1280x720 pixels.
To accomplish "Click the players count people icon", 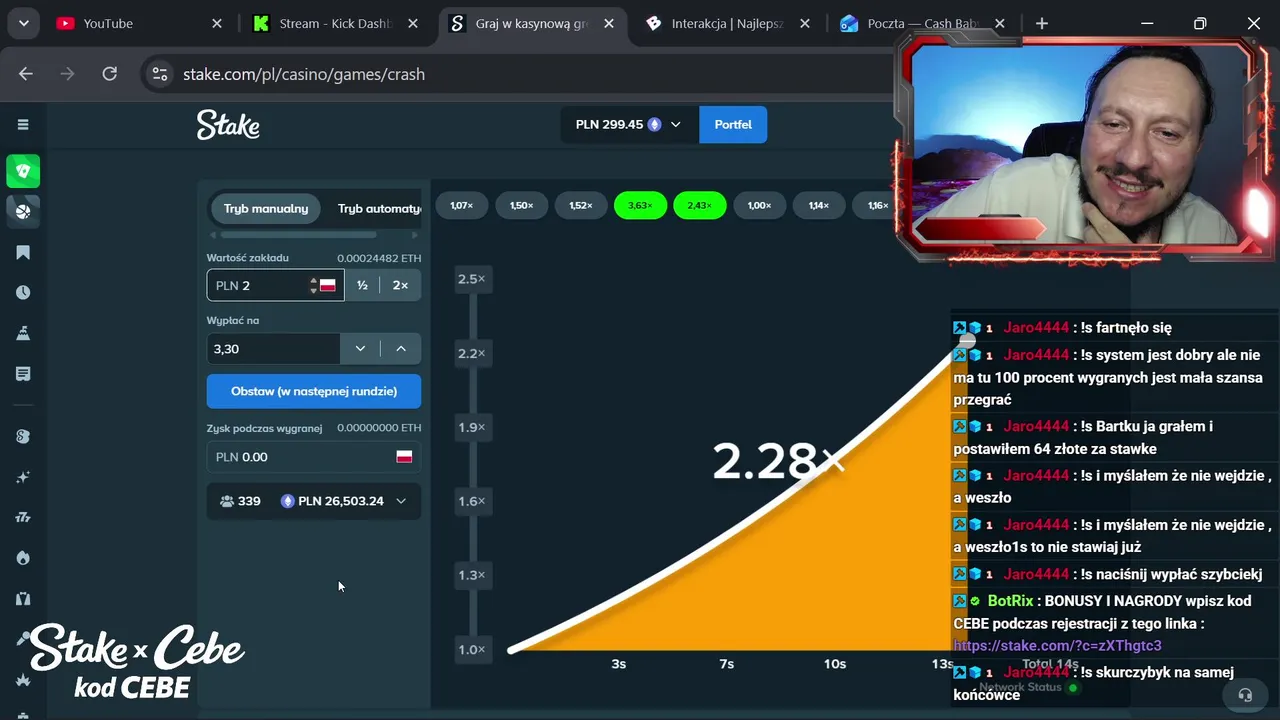I will (227, 501).
